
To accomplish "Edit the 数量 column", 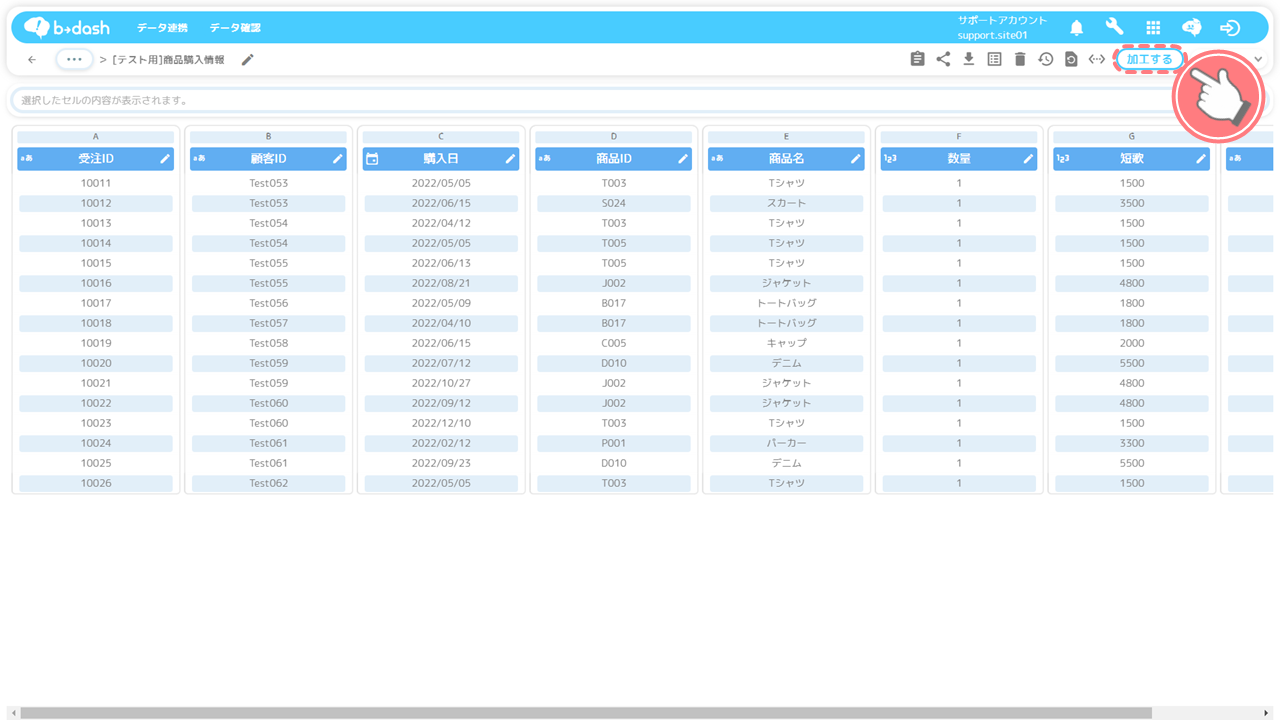I will coord(1028,159).
